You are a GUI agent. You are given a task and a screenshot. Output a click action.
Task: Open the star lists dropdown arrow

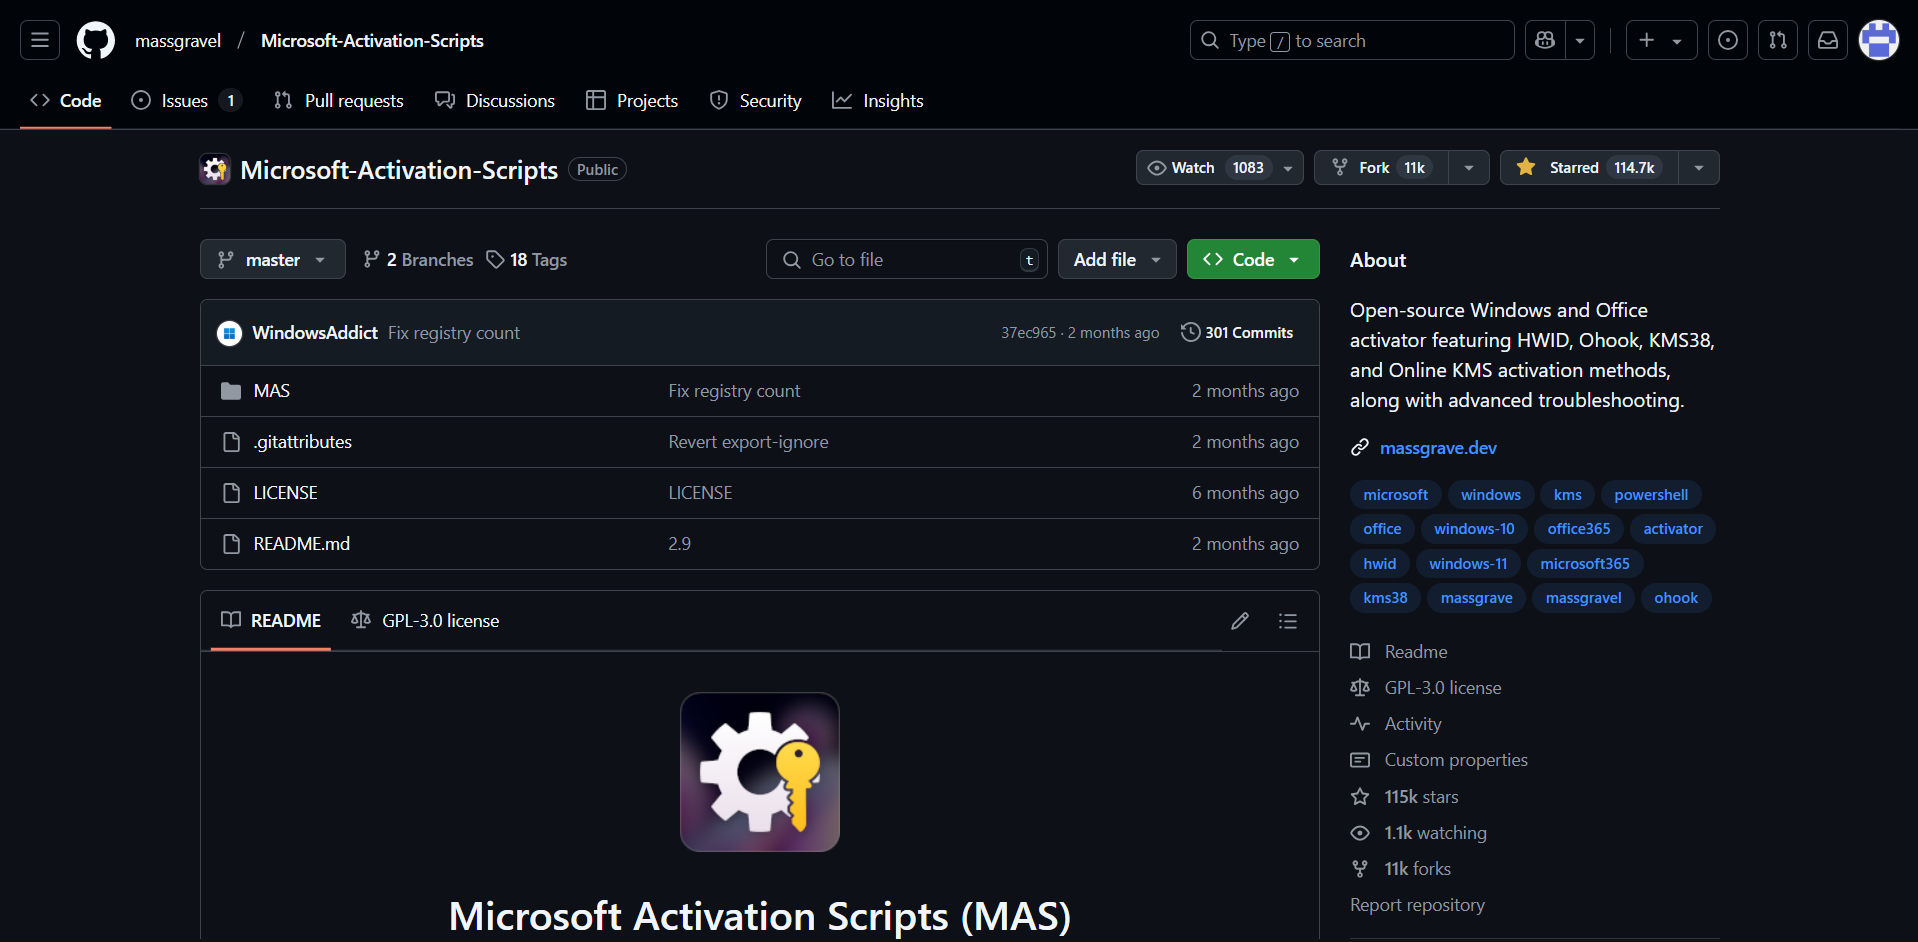click(1699, 168)
